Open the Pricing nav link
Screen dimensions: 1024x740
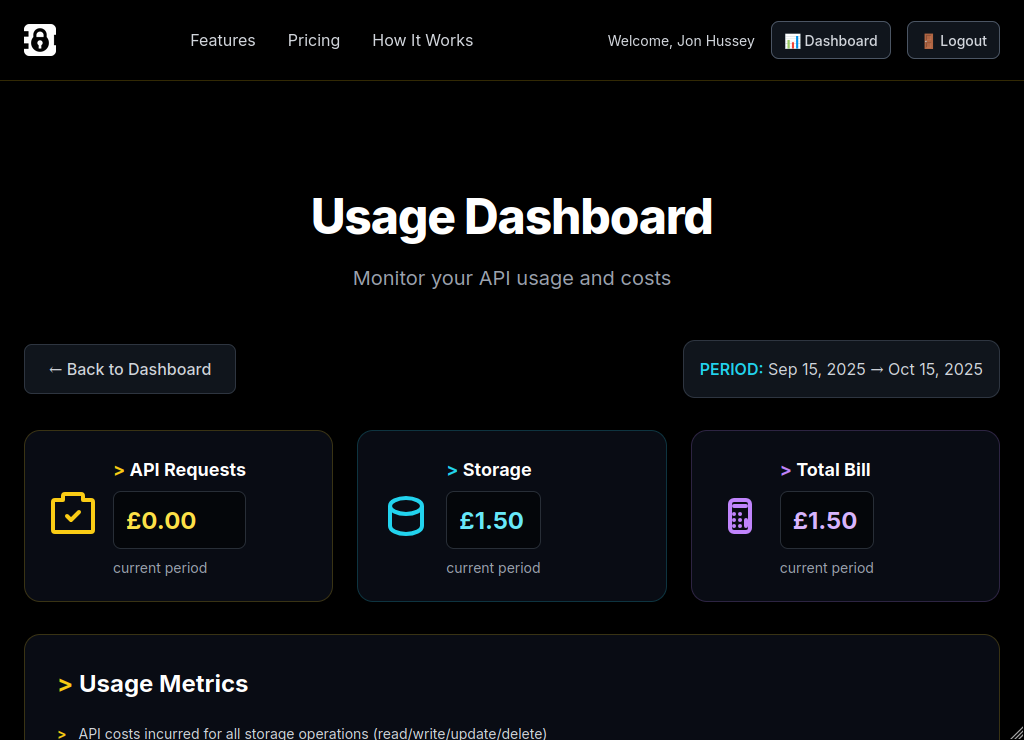coord(313,40)
